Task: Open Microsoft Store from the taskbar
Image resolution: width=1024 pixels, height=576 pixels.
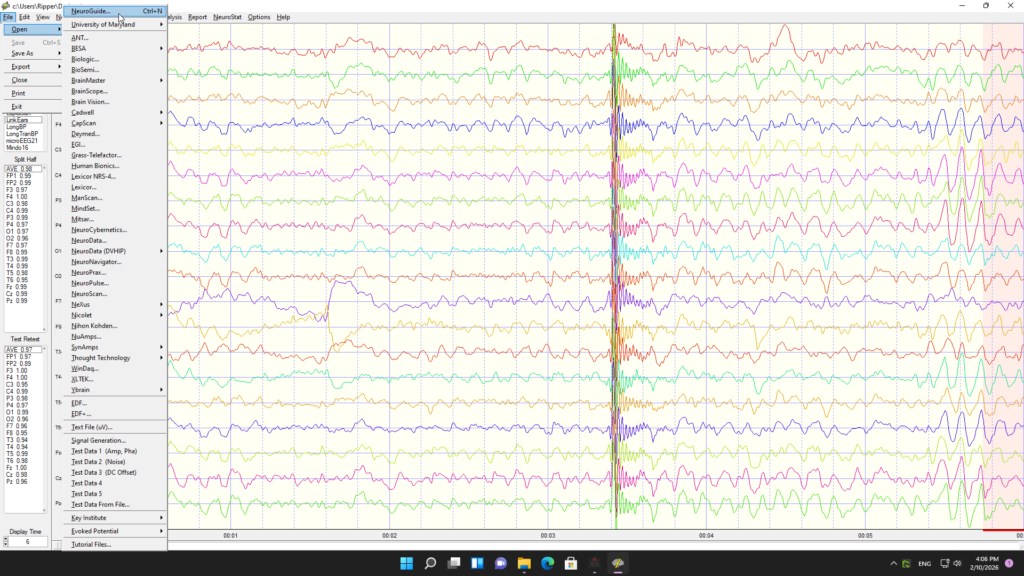Action: pos(571,563)
